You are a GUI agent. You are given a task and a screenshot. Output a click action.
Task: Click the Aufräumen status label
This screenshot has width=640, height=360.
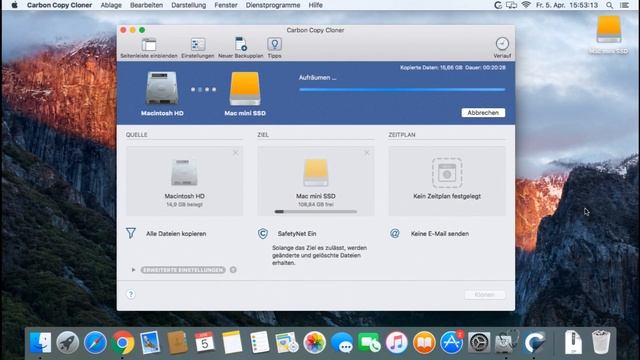point(318,78)
